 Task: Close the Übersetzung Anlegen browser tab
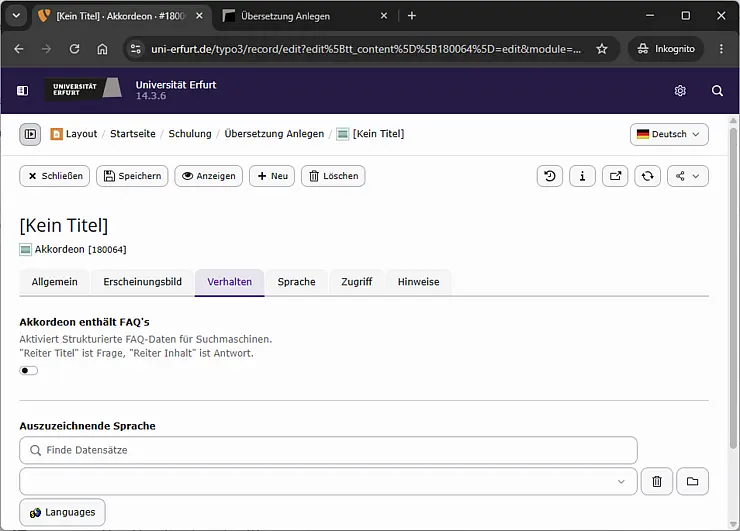click(x=384, y=16)
